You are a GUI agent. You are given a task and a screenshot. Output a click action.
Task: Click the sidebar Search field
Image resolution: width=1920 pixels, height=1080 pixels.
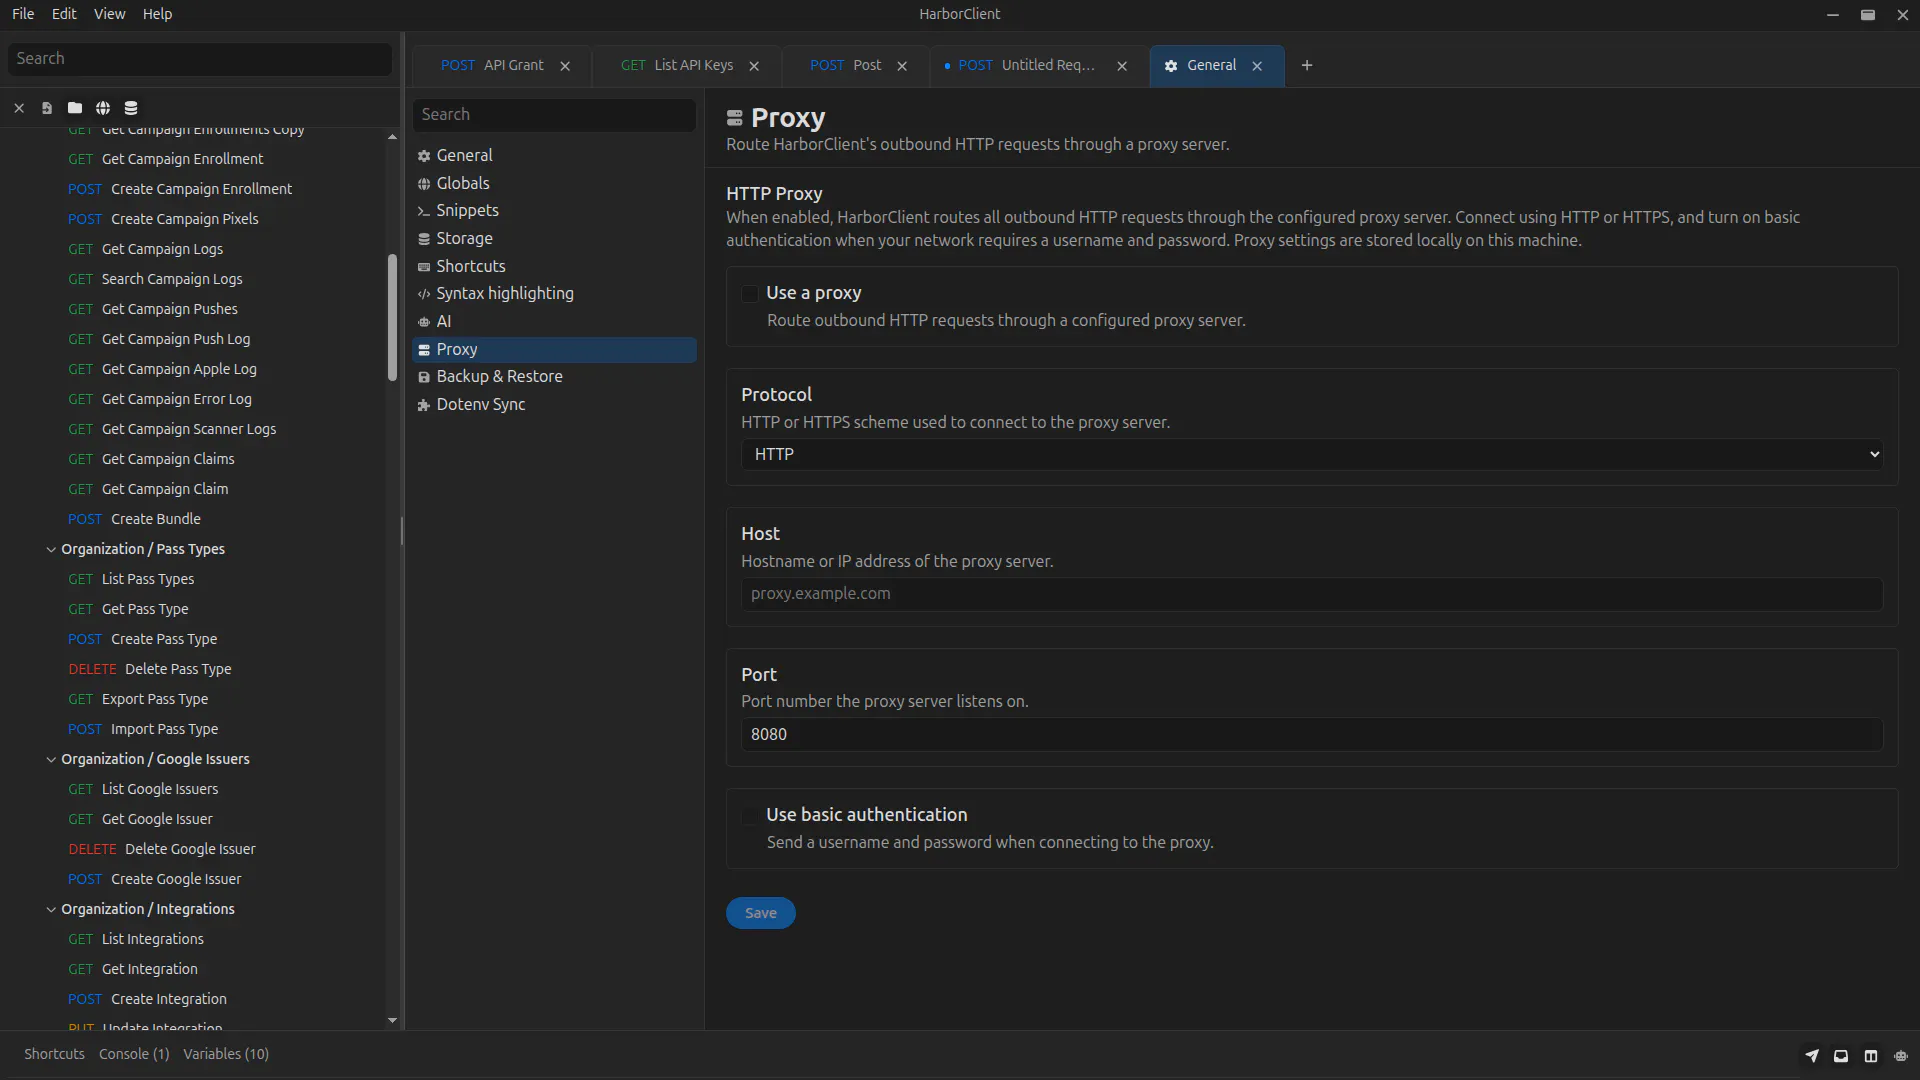click(200, 59)
